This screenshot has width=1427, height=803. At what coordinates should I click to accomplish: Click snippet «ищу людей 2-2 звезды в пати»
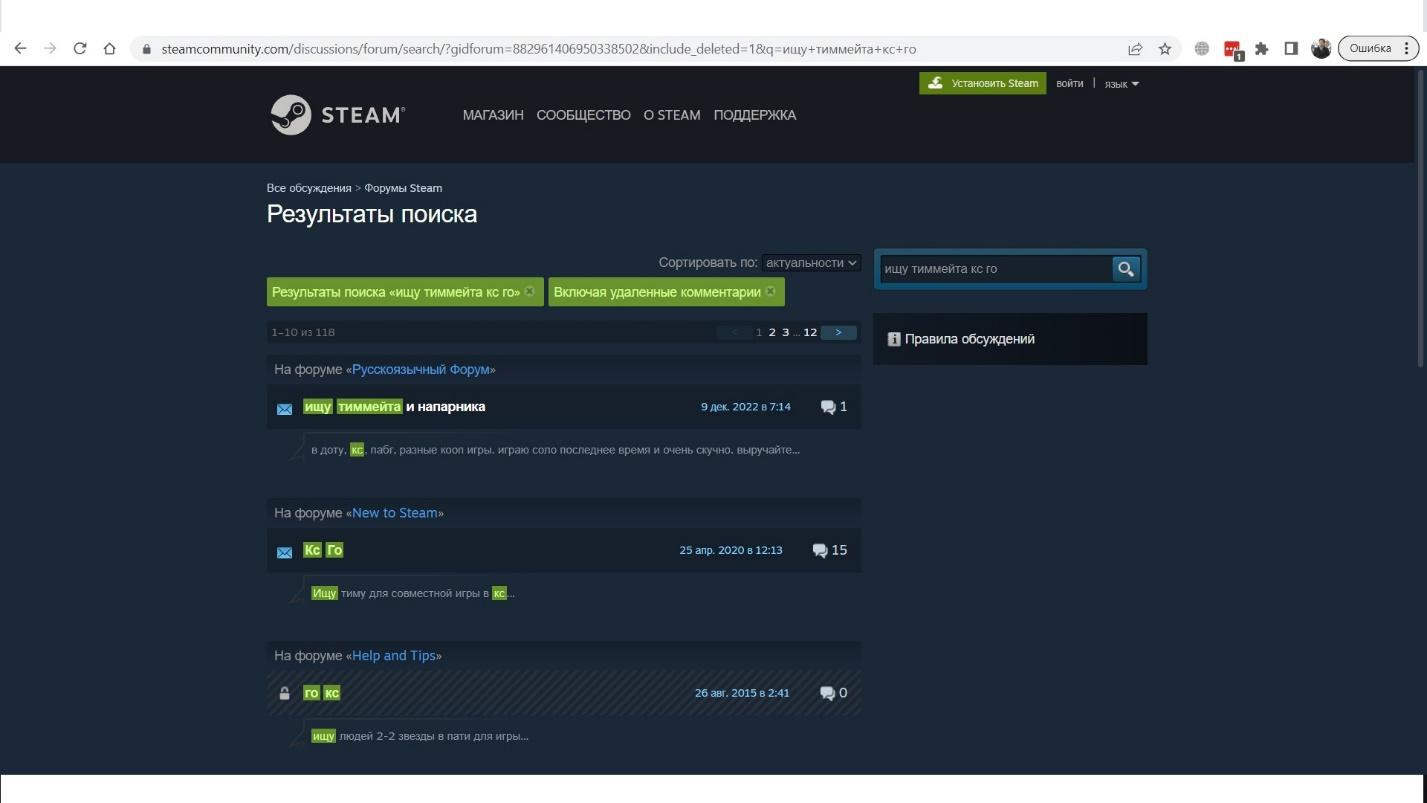(420, 736)
